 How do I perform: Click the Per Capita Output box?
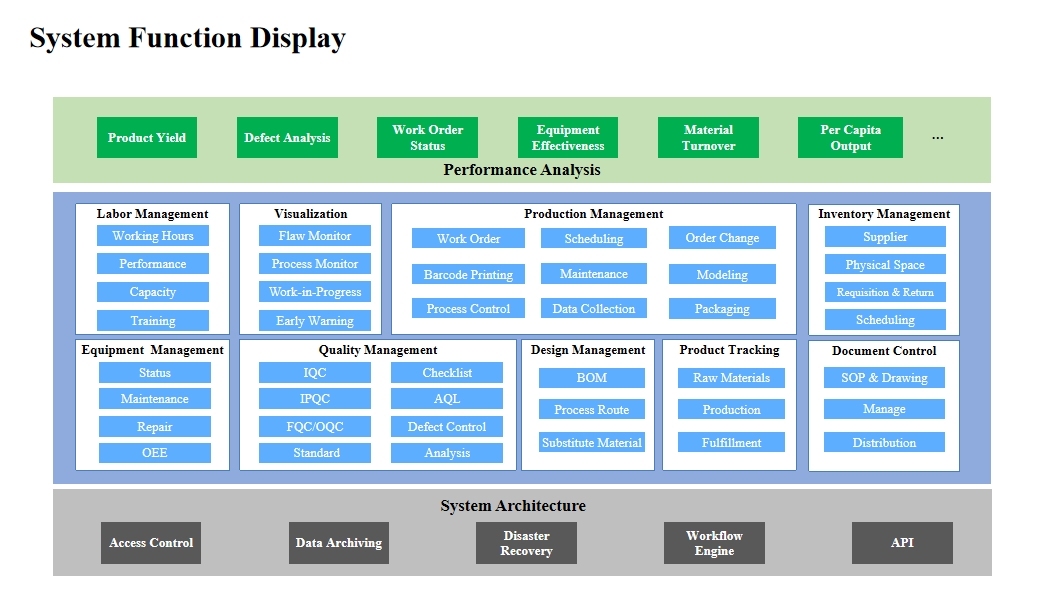point(850,138)
